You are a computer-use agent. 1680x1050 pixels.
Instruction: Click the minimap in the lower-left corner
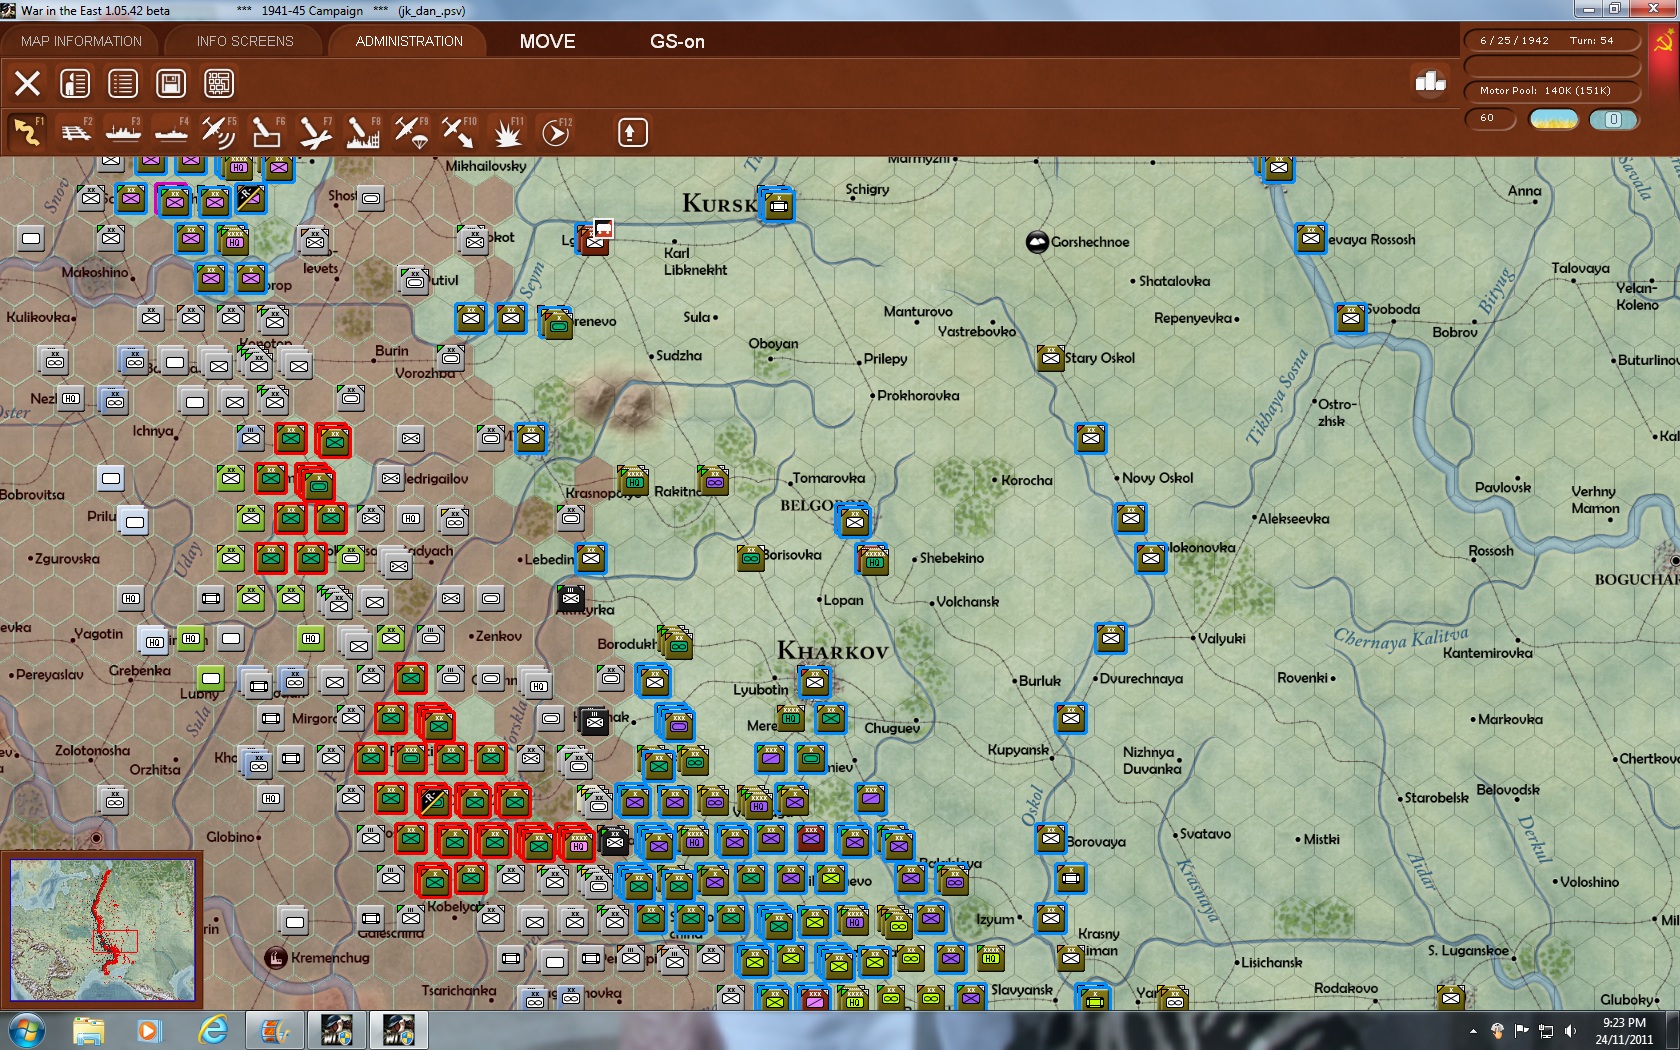[103, 930]
